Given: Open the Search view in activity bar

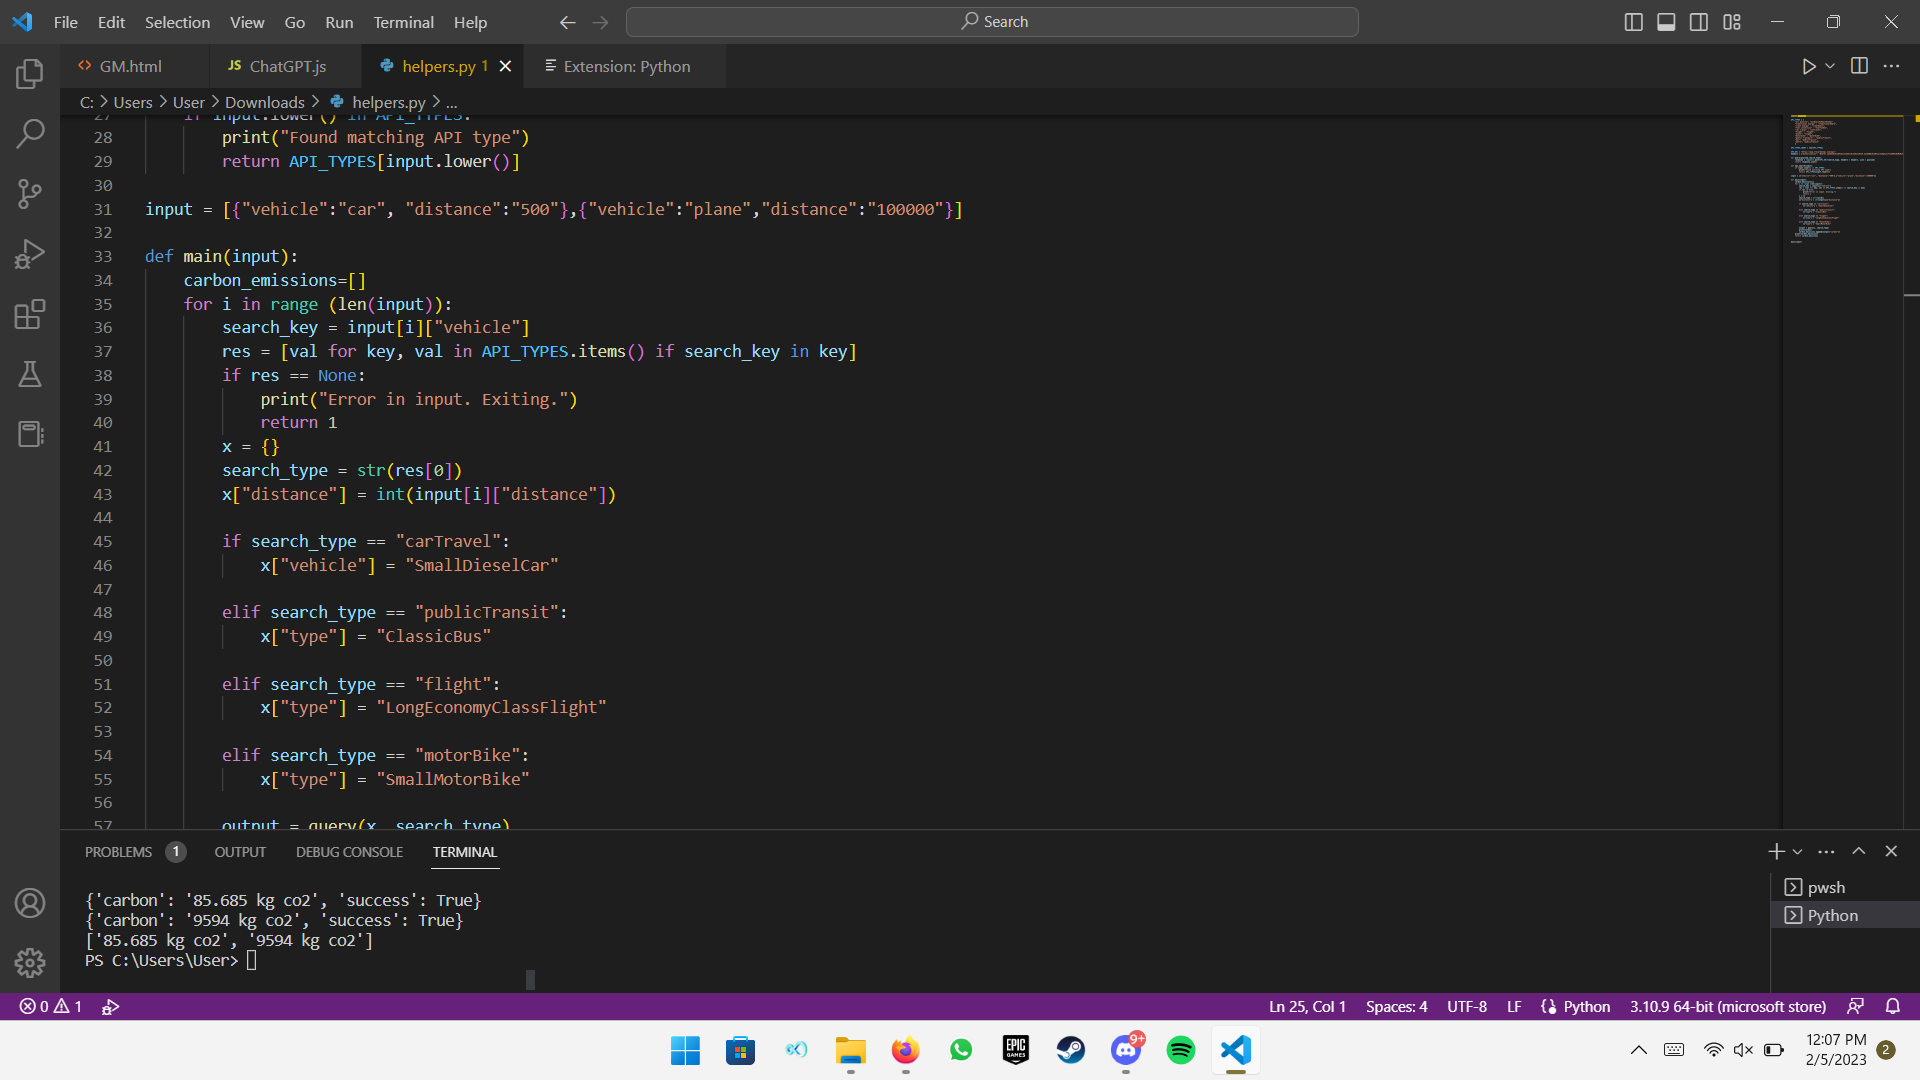Looking at the screenshot, I should coord(30,133).
